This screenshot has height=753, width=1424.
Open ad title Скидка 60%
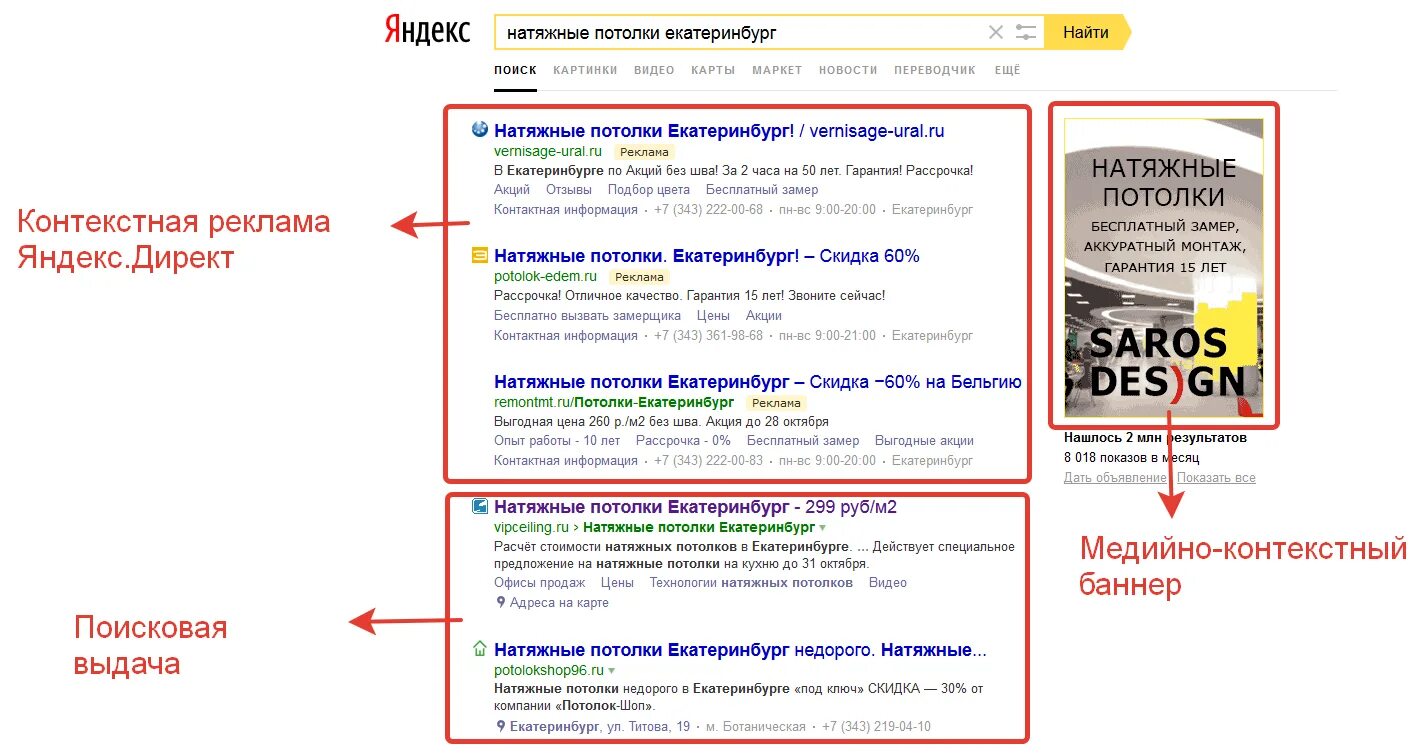point(706,256)
